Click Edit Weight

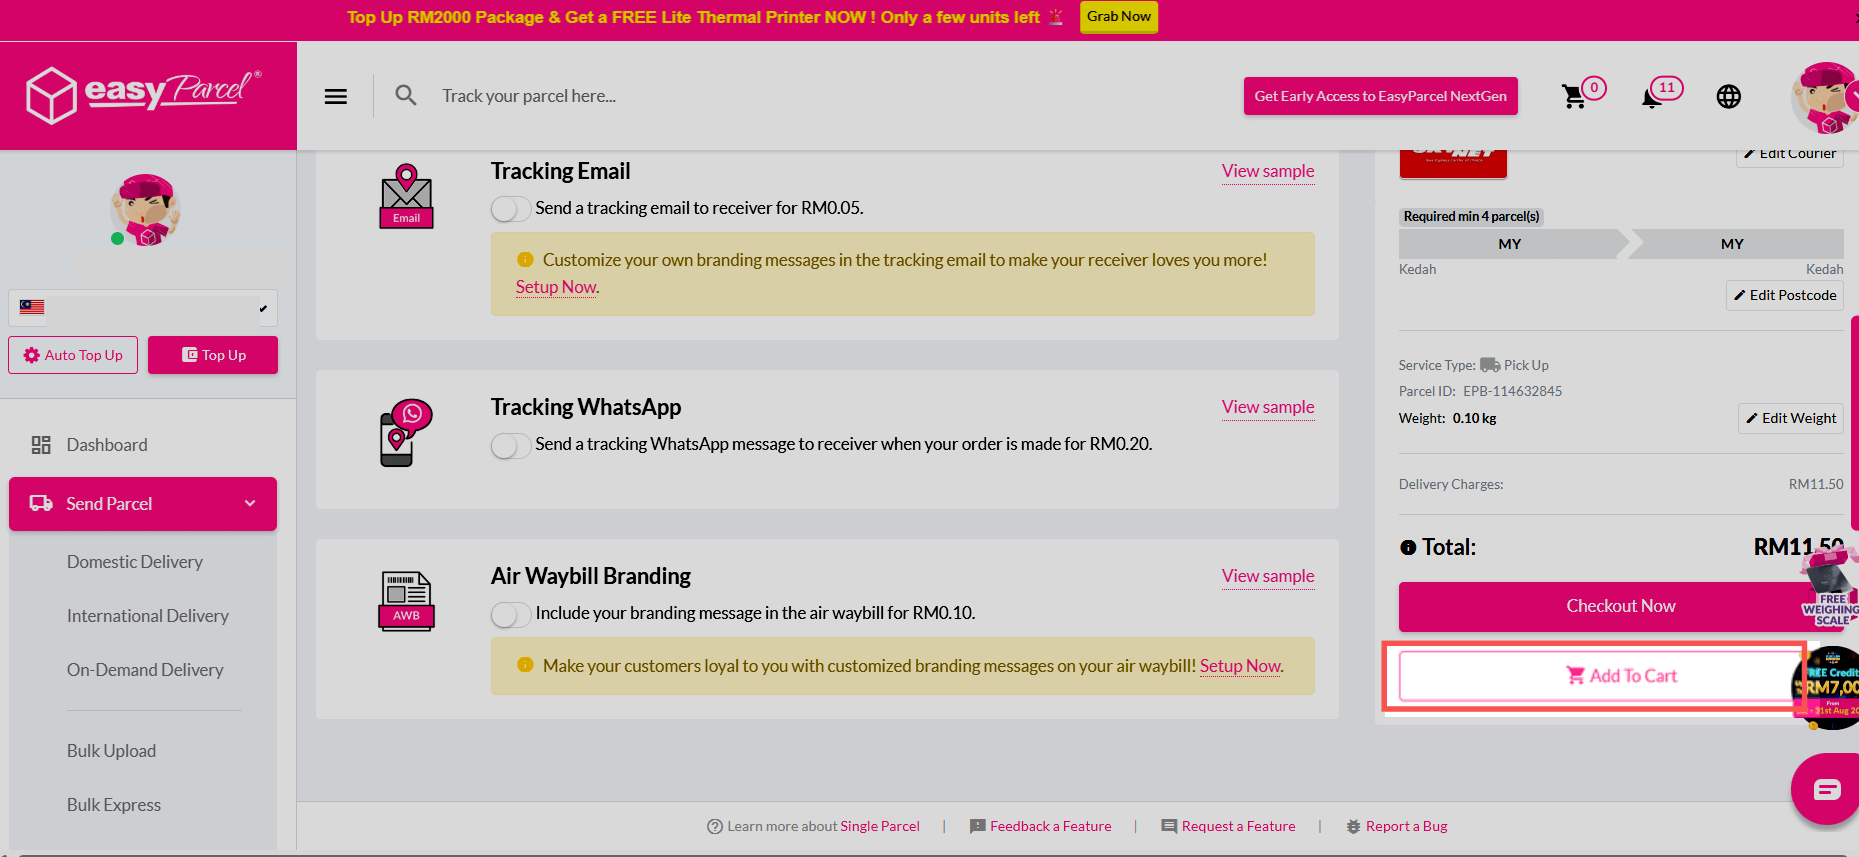1791,418
